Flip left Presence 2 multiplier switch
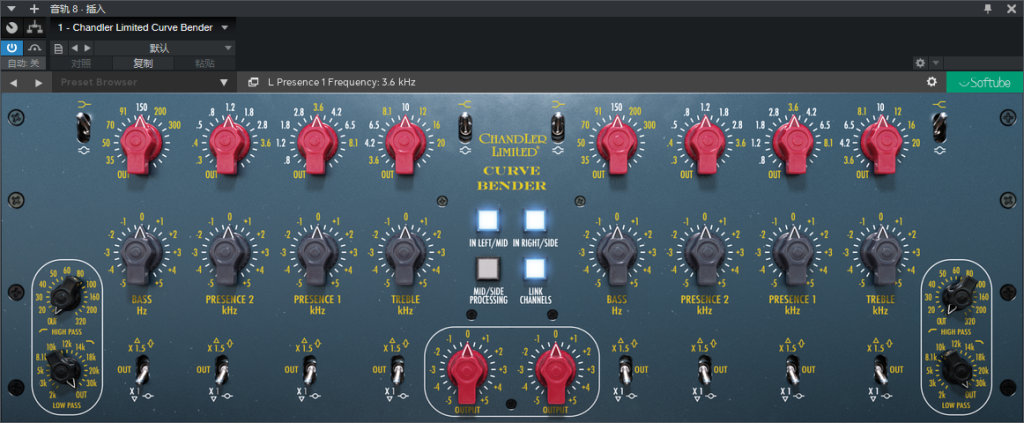This screenshot has width=1024, height=423. [223, 370]
